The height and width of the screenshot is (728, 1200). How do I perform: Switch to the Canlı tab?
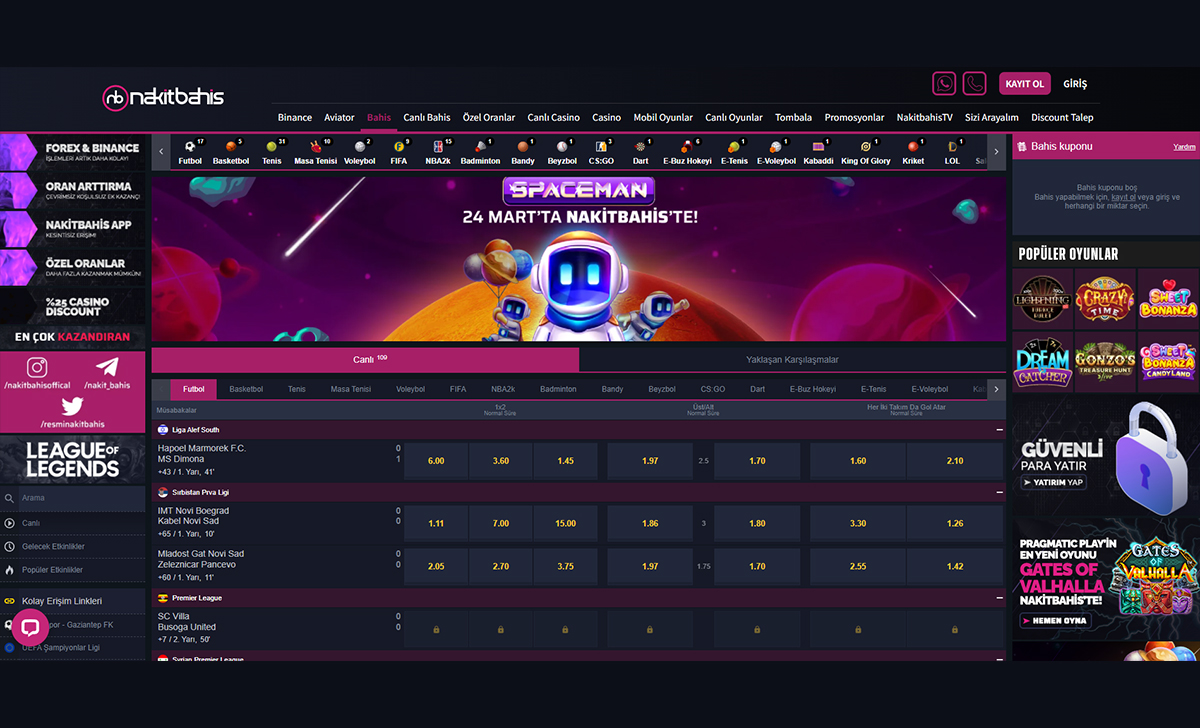365,360
